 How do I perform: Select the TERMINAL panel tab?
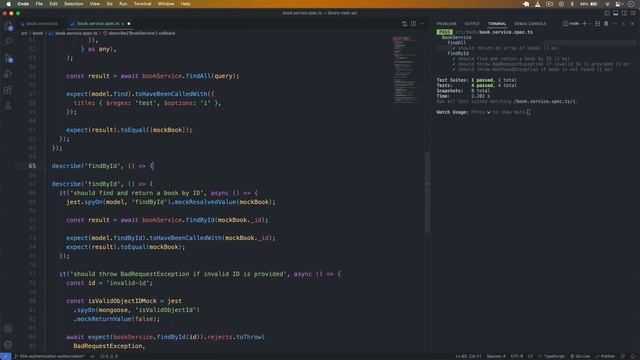point(497,24)
